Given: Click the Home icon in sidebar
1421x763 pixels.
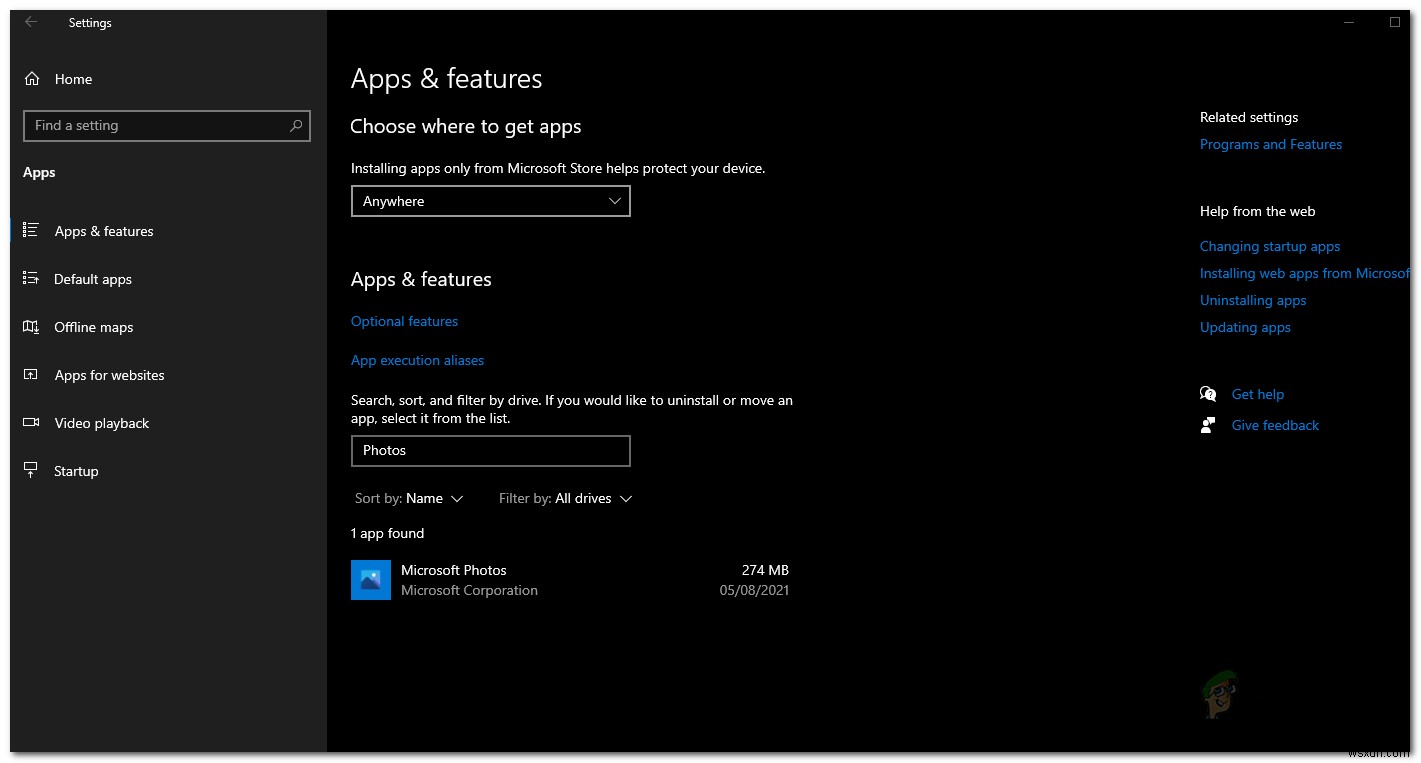Looking at the screenshot, I should coord(32,79).
